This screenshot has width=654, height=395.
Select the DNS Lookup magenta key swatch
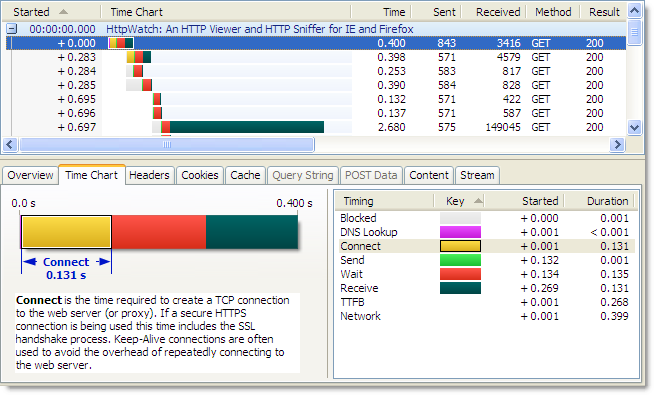pos(460,232)
